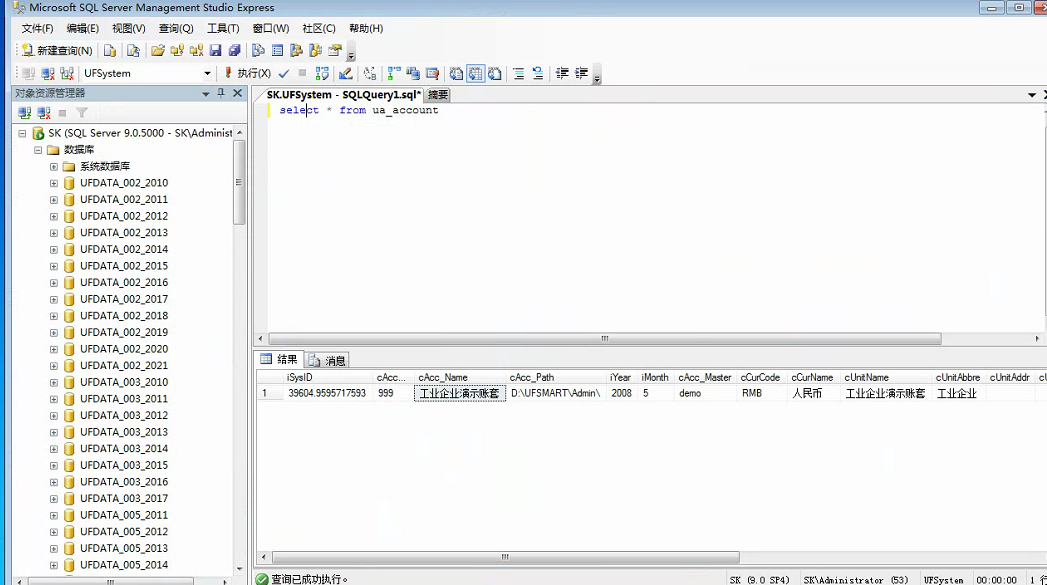Image resolution: width=1047 pixels, height=585 pixels.
Task: Collapse the SK server node
Action: point(22,133)
